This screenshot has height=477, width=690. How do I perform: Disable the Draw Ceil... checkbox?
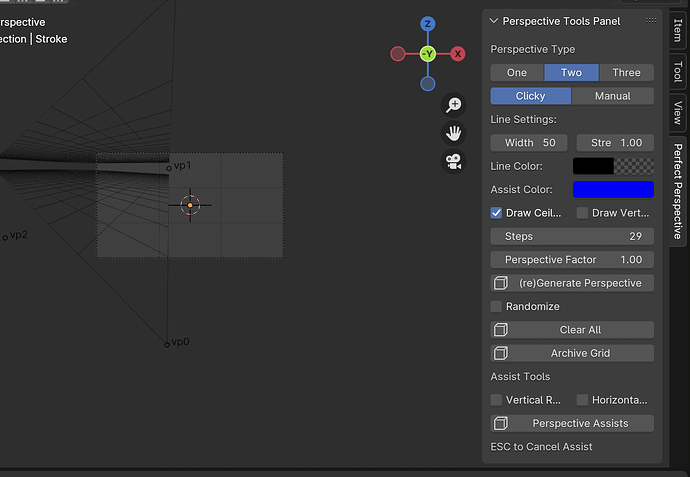coord(496,213)
